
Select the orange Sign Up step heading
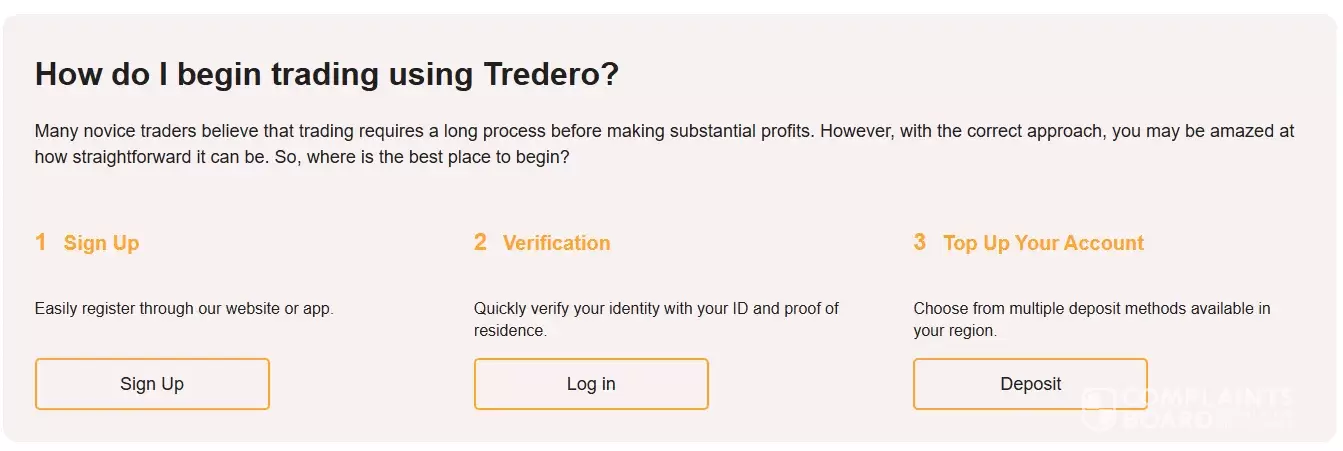[101, 243]
